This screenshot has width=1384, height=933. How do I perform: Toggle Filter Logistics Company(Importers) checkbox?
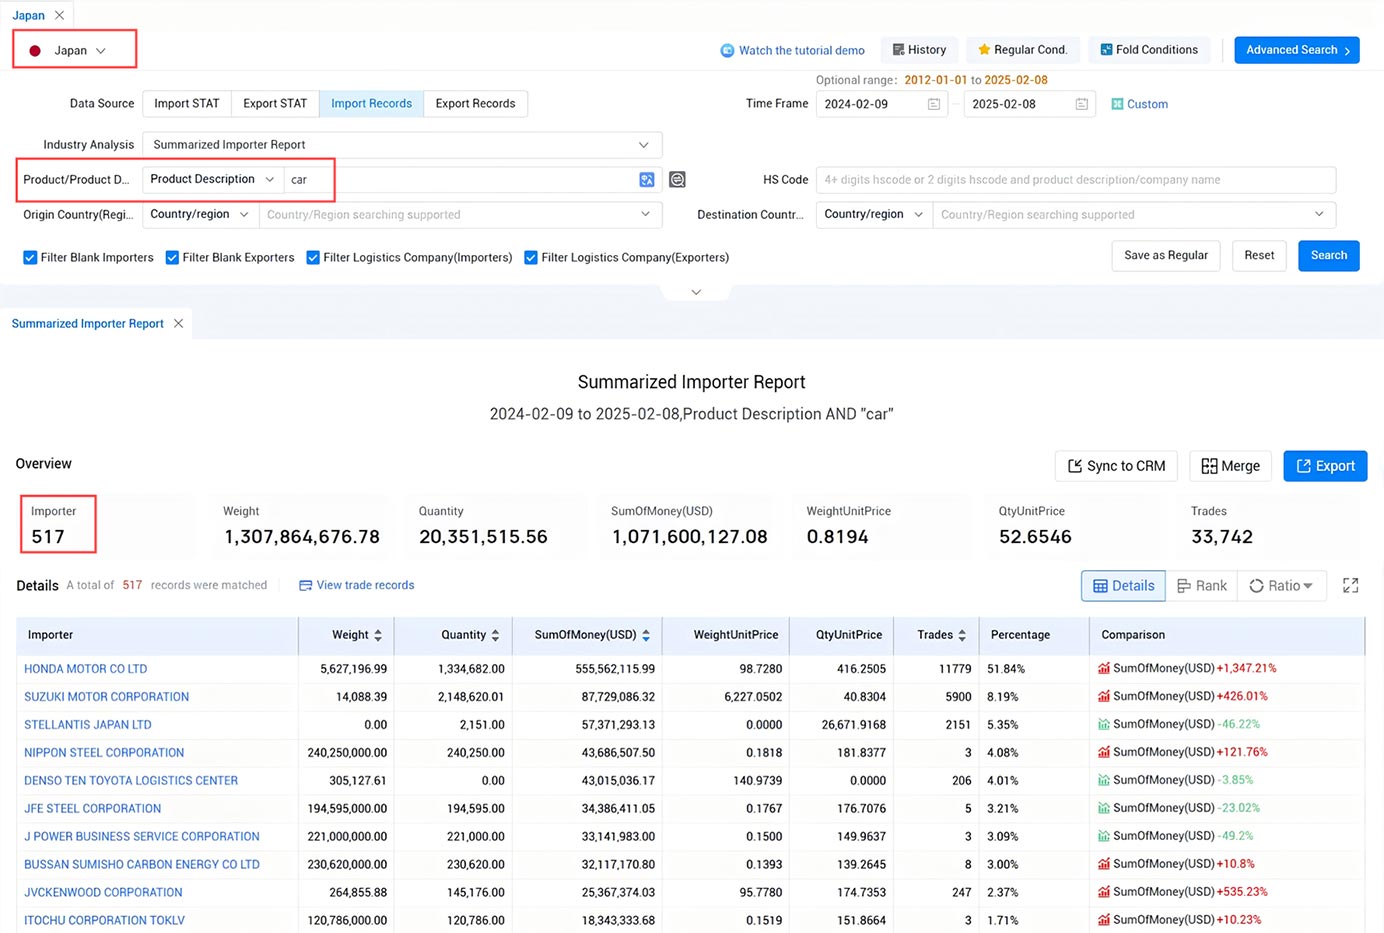313,258
